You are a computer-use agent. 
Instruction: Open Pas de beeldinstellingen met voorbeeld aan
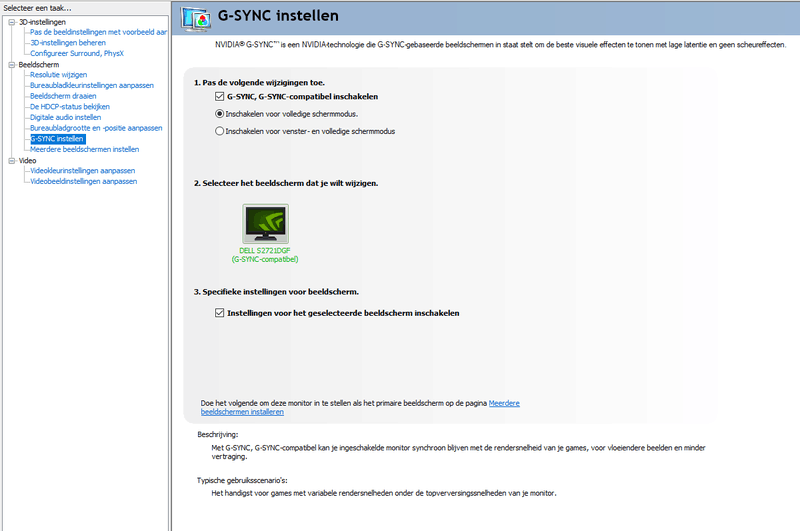pyautogui.click(x=98, y=32)
